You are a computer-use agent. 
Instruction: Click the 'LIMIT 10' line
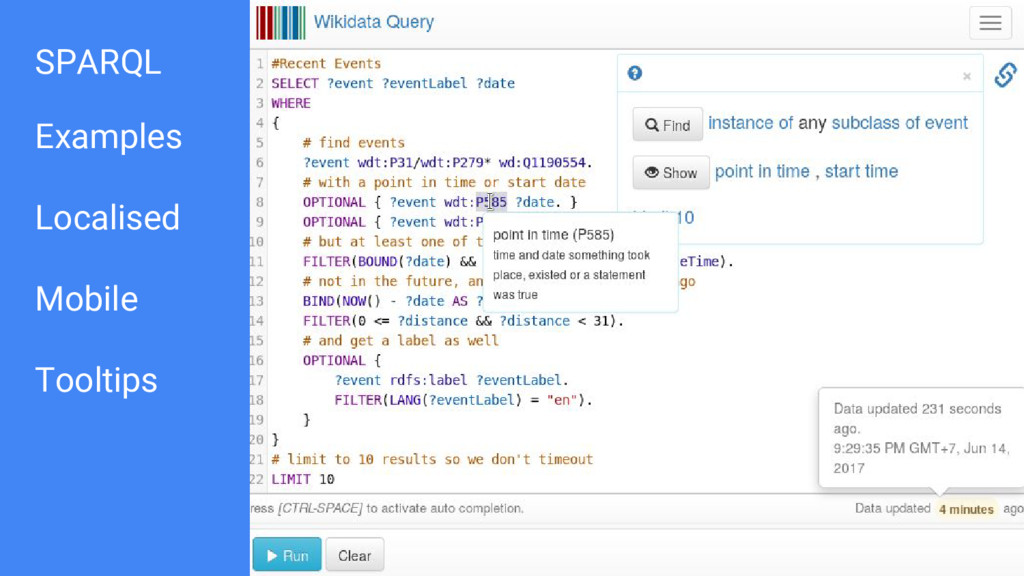click(x=303, y=479)
